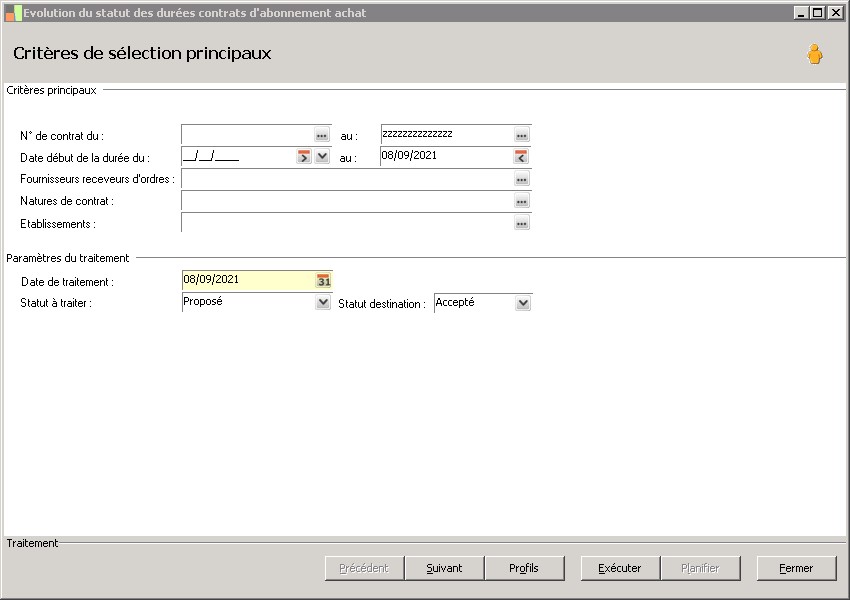Open lookup for starting contract number
850x600 pixels.
click(x=321, y=136)
